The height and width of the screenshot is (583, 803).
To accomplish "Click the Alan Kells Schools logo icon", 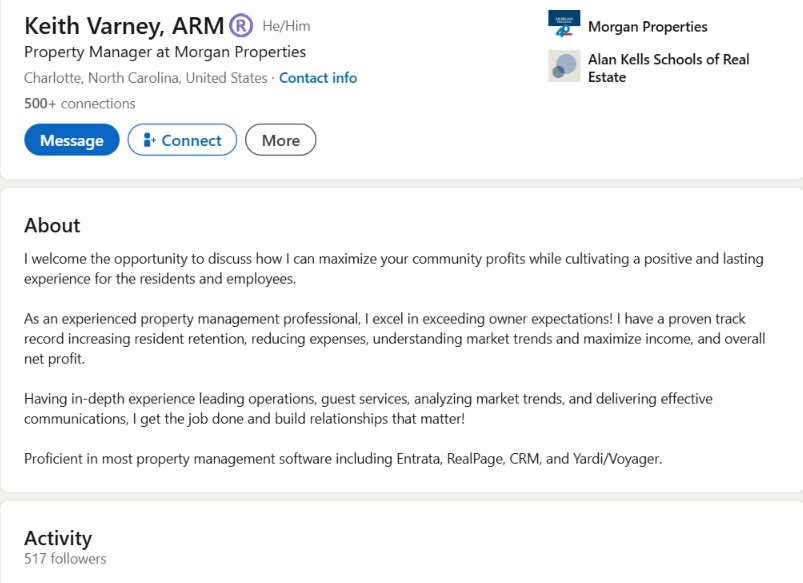I will coord(564,66).
